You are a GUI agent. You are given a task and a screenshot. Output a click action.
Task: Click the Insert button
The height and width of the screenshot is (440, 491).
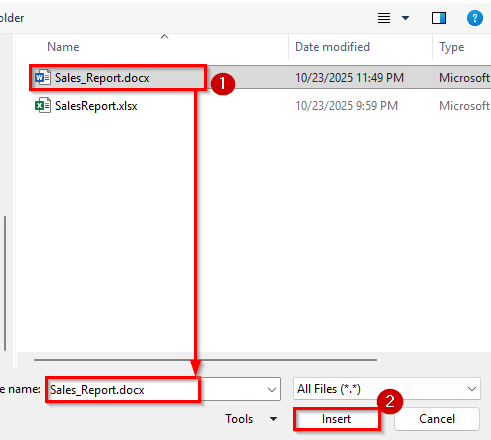[336, 419]
